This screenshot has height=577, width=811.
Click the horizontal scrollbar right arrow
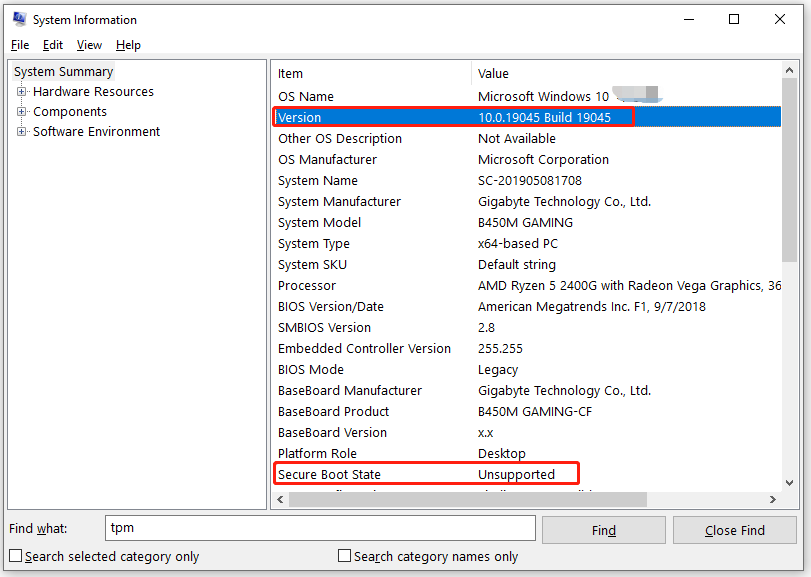[x=772, y=499]
